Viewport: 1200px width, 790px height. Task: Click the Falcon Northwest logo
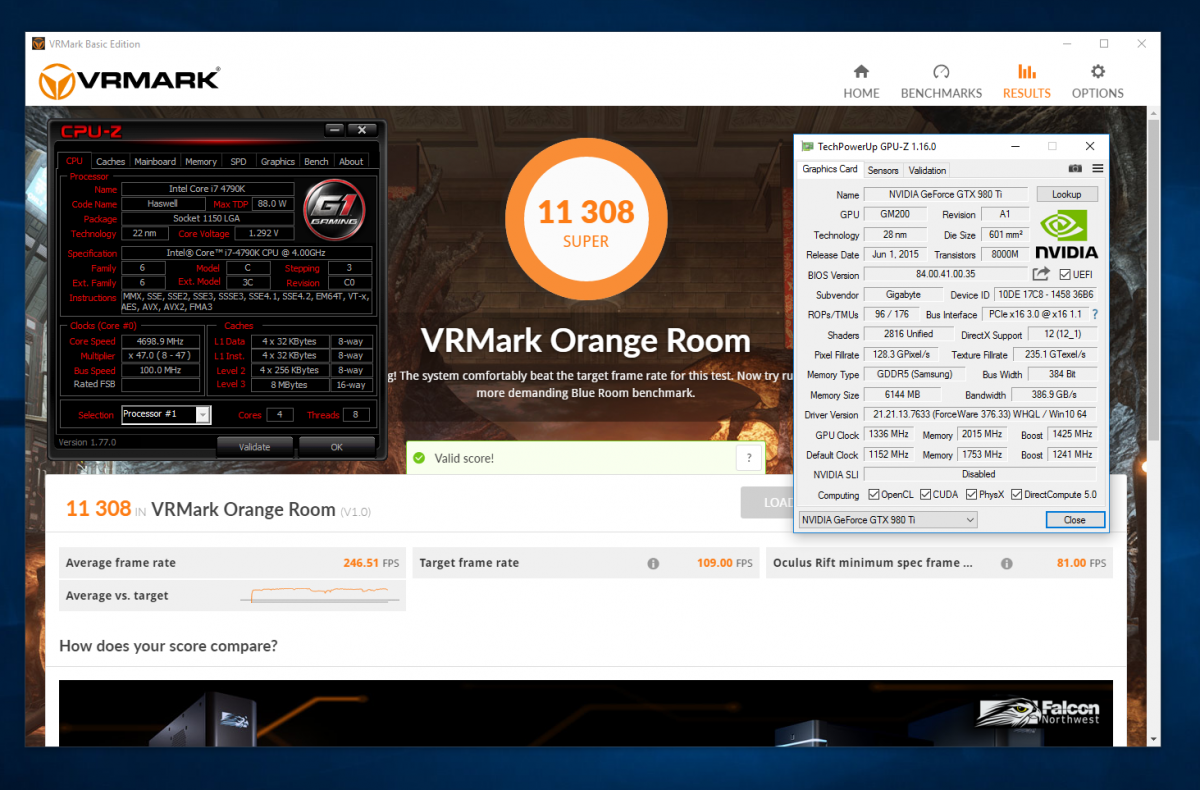coord(1038,712)
